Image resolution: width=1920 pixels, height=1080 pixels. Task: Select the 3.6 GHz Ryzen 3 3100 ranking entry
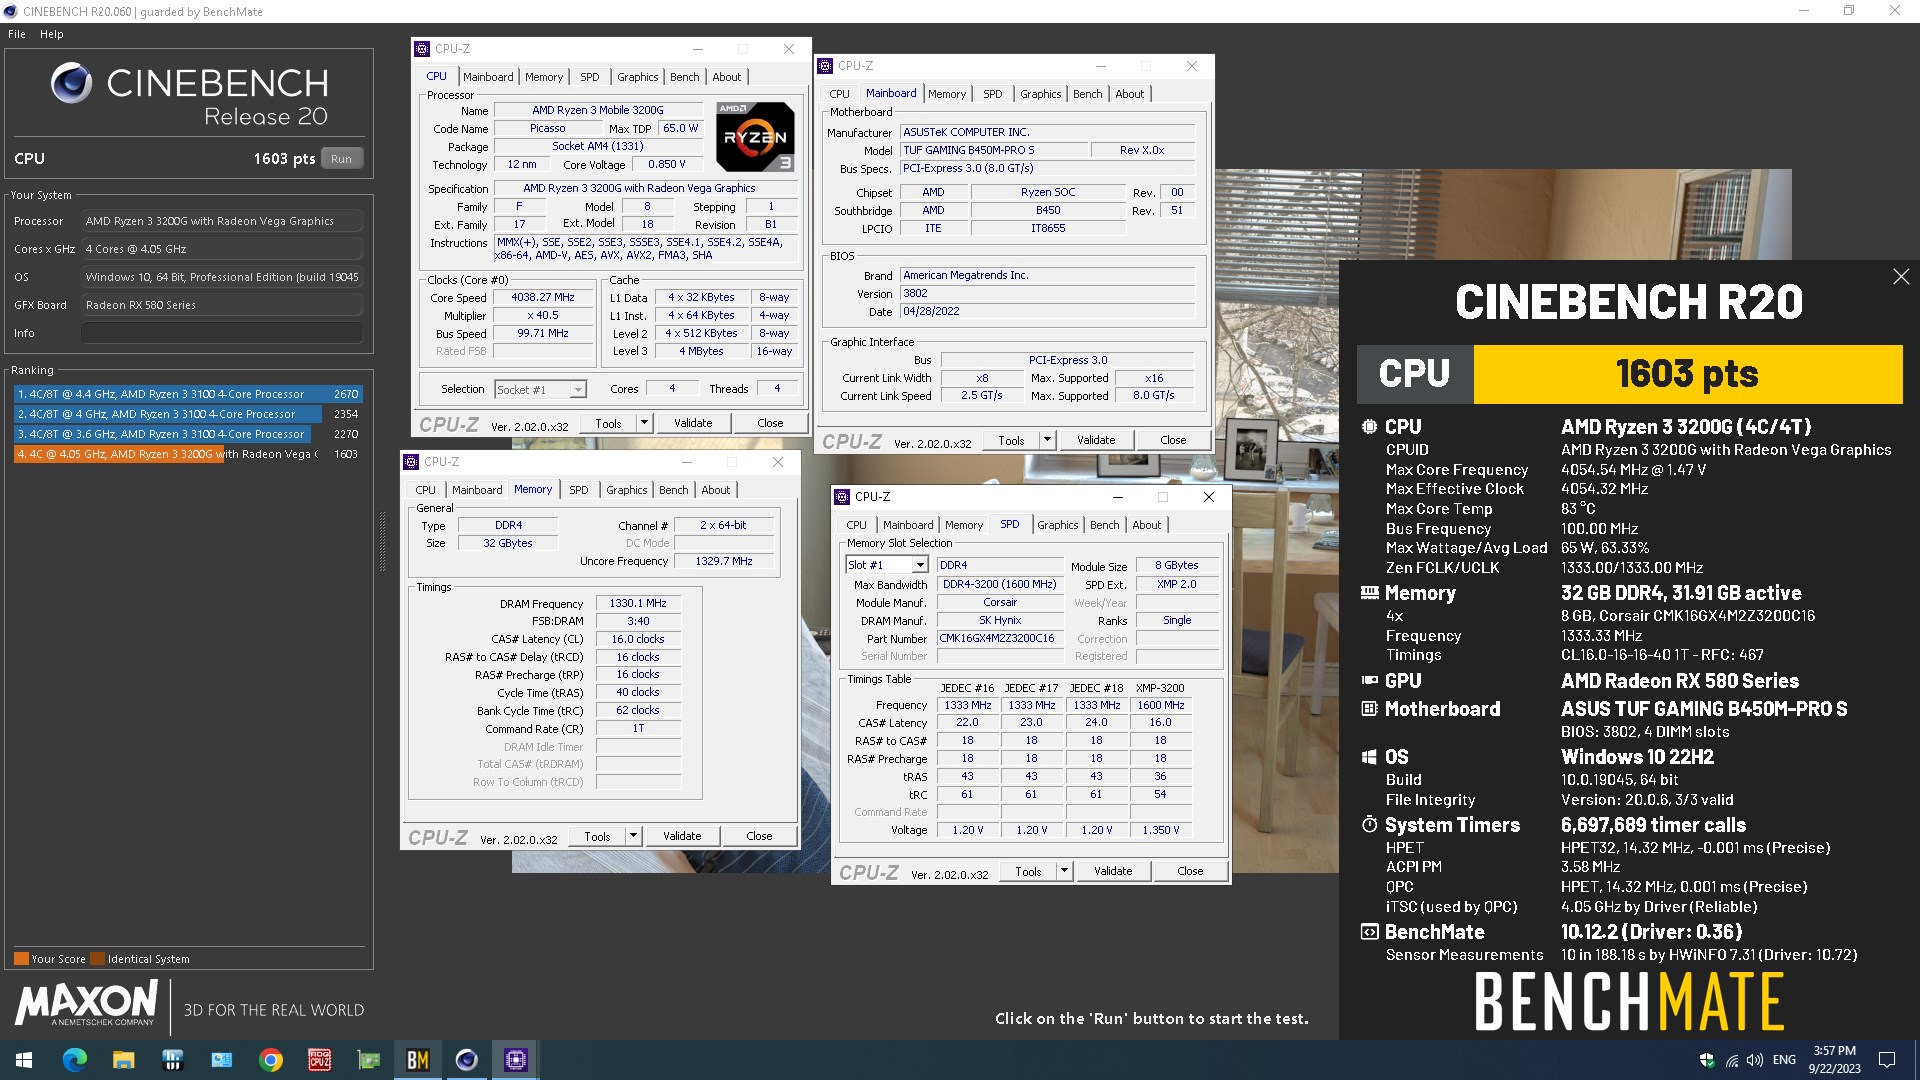tap(187, 434)
